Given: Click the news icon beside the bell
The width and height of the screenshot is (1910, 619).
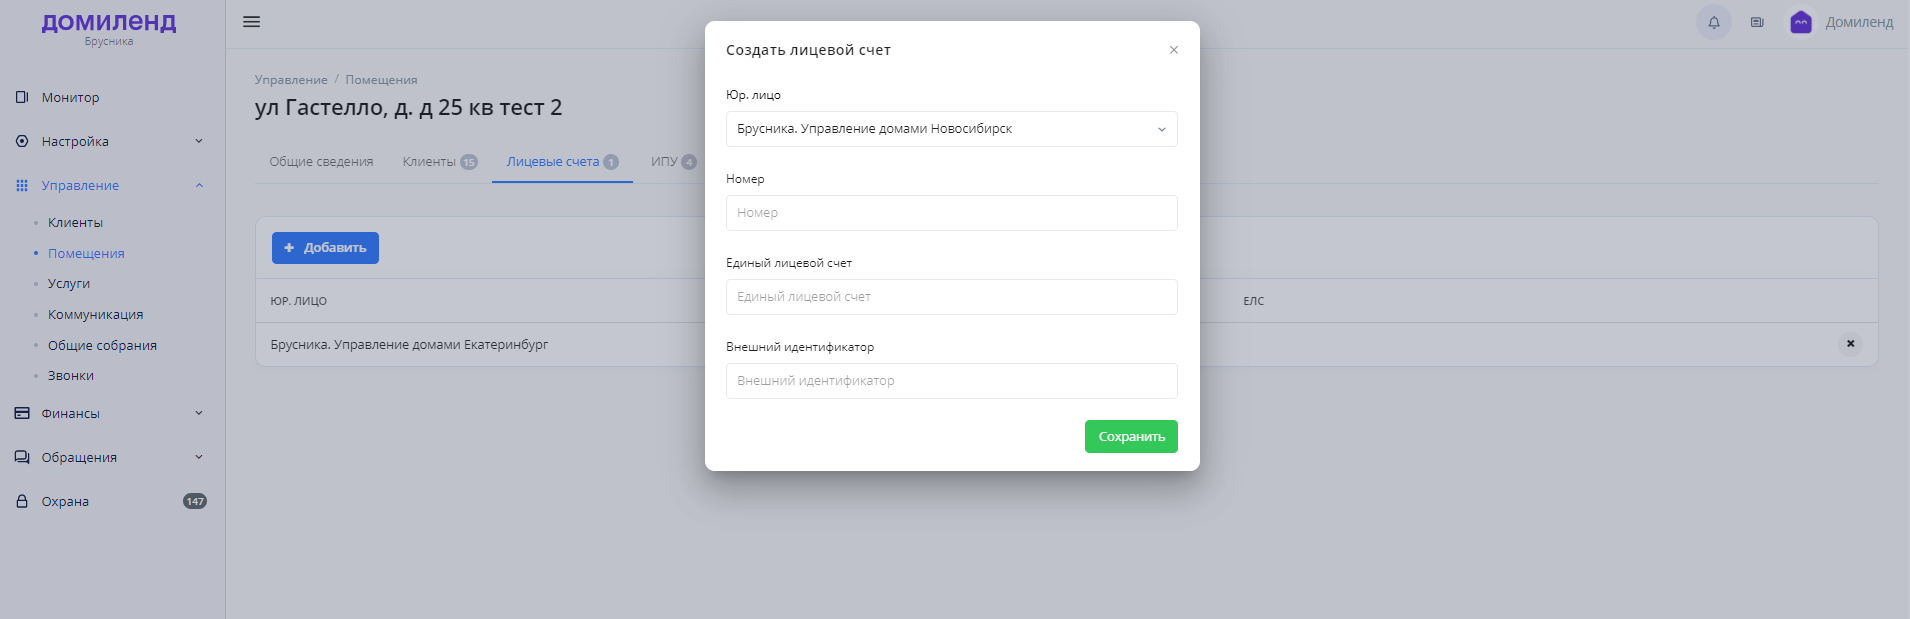Looking at the screenshot, I should coord(1757,22).
